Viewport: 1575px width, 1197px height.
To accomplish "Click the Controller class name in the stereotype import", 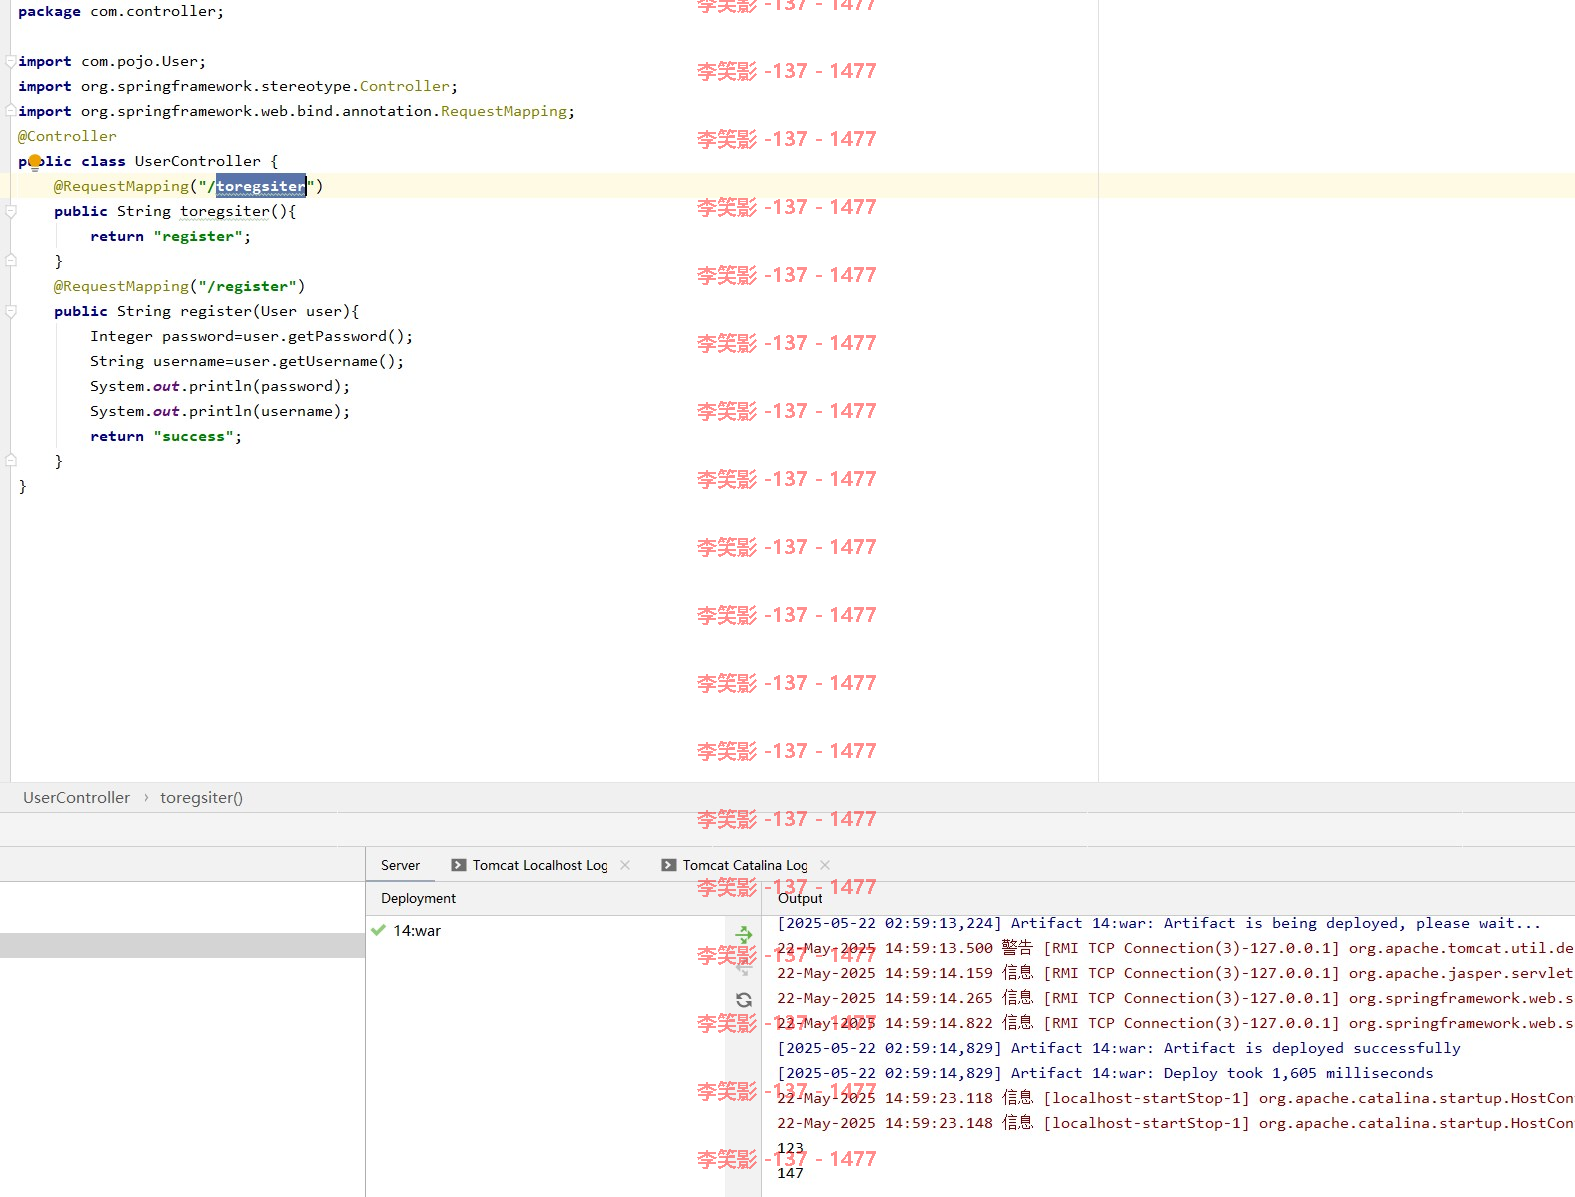I will [405, 86].
